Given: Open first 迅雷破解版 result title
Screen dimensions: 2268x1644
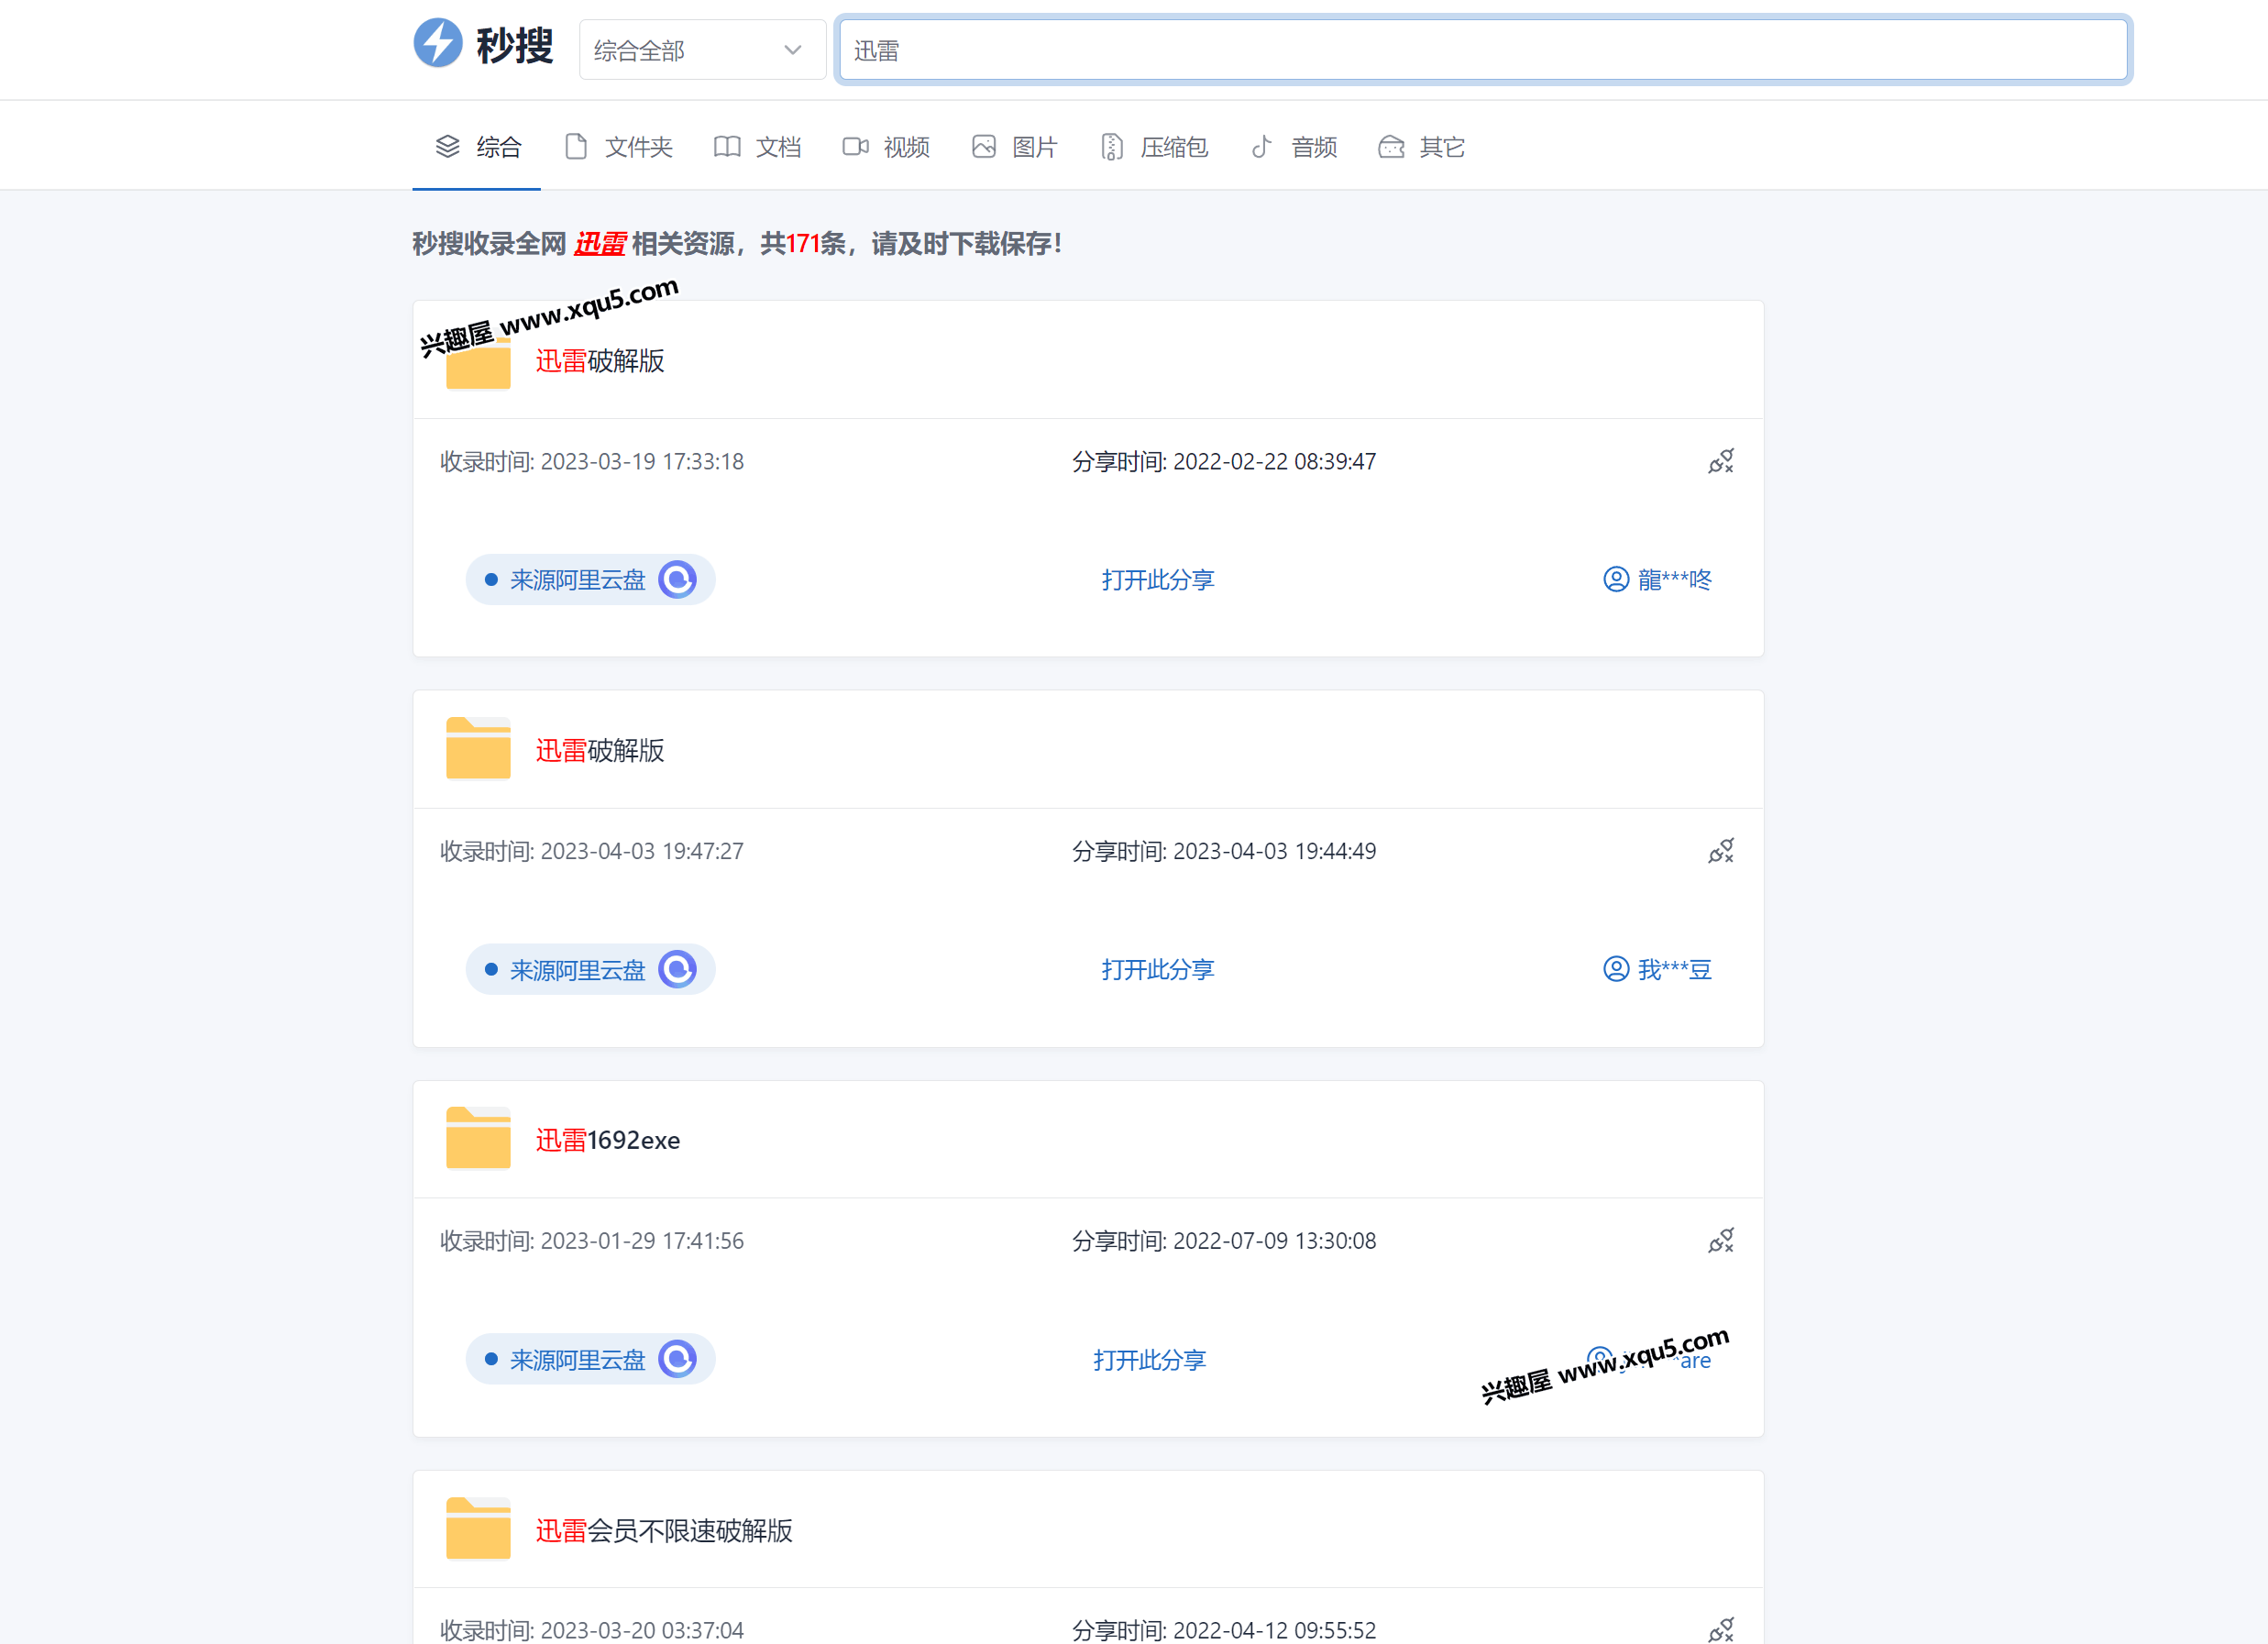Looking at the screenshot, I should (x=600, y=361).
